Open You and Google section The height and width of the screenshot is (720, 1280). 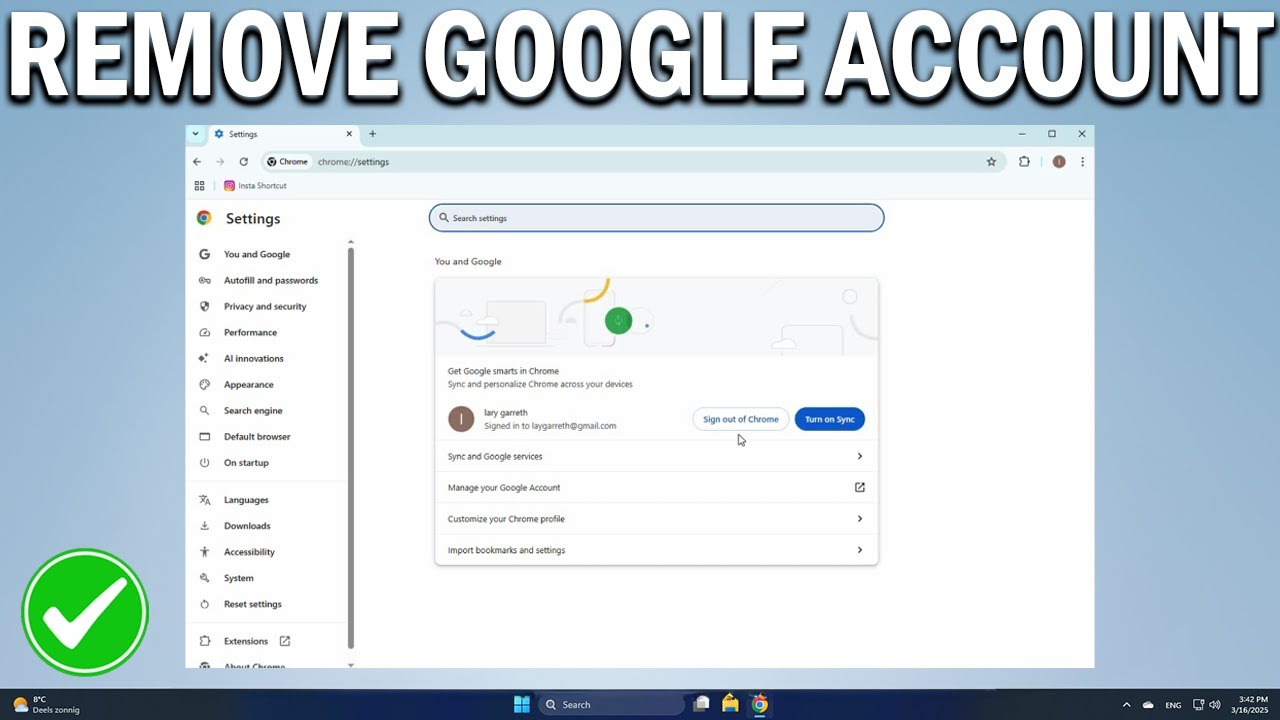(256, 255)
